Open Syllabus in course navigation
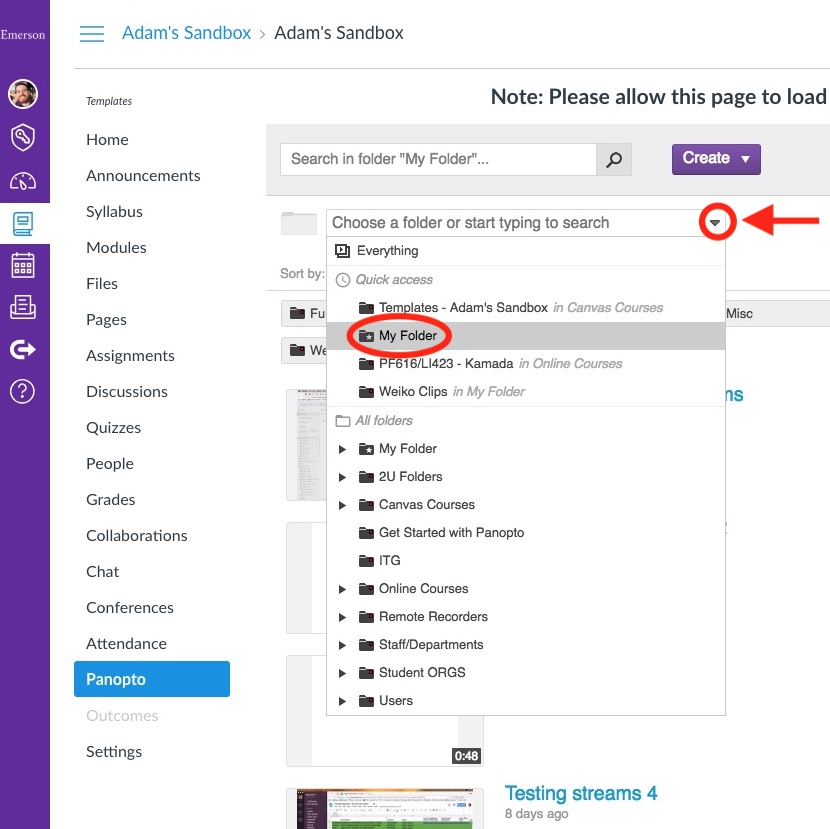 [x=114, y=212]
